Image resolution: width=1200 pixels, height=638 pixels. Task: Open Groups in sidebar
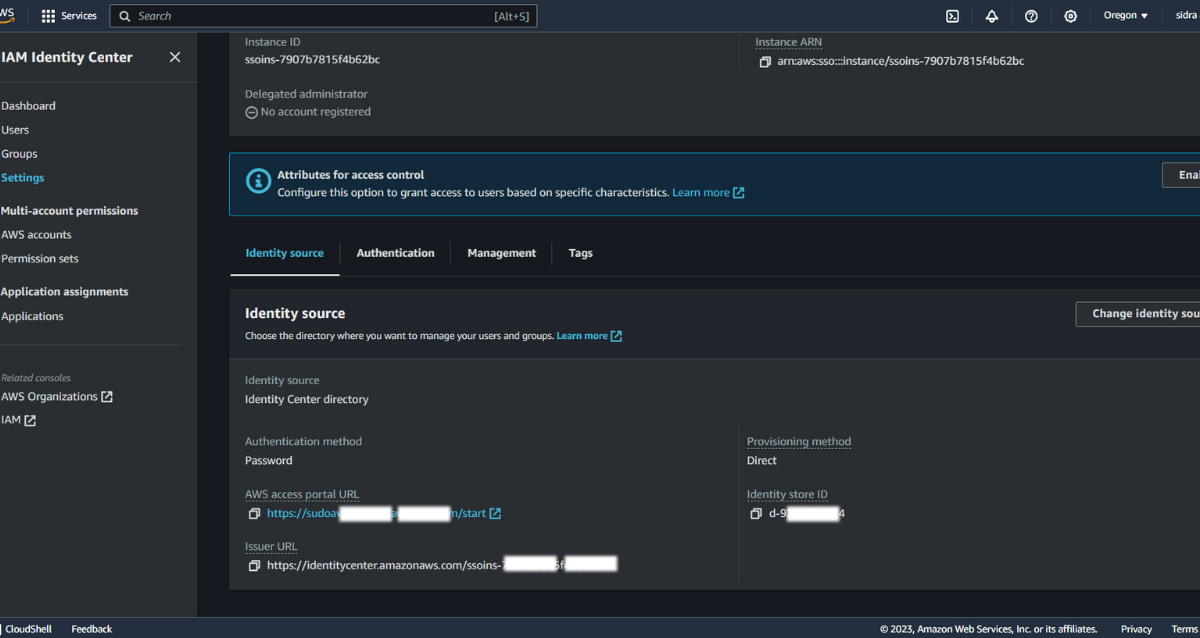[19, 154]
